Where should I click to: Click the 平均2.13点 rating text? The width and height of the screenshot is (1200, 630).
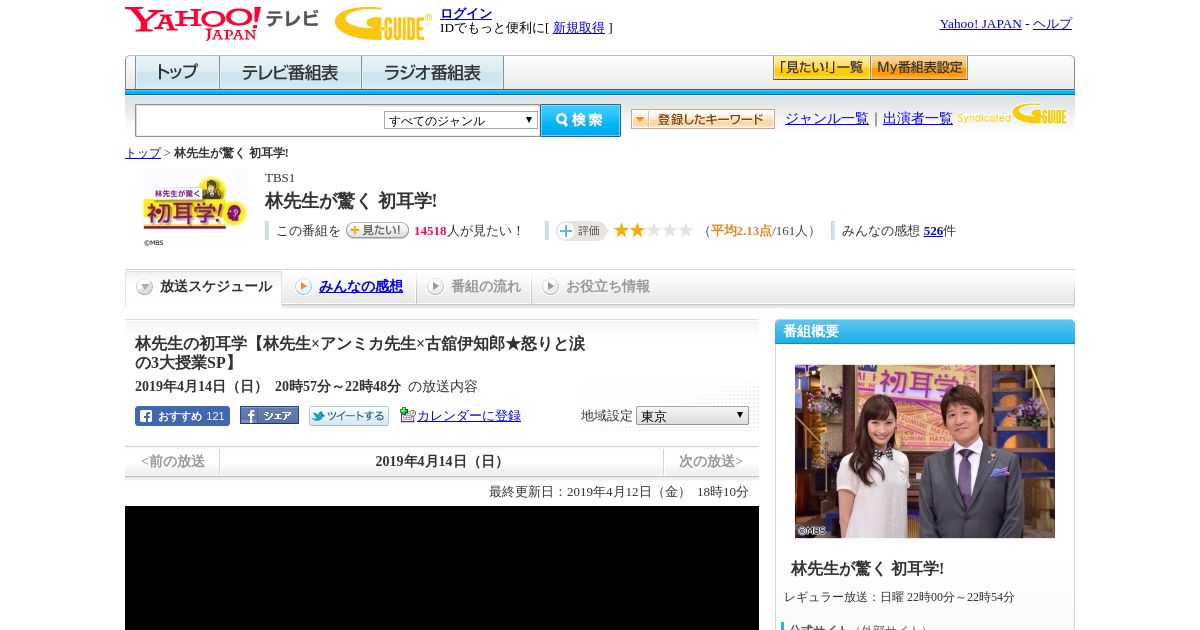(x=741, y=231)
